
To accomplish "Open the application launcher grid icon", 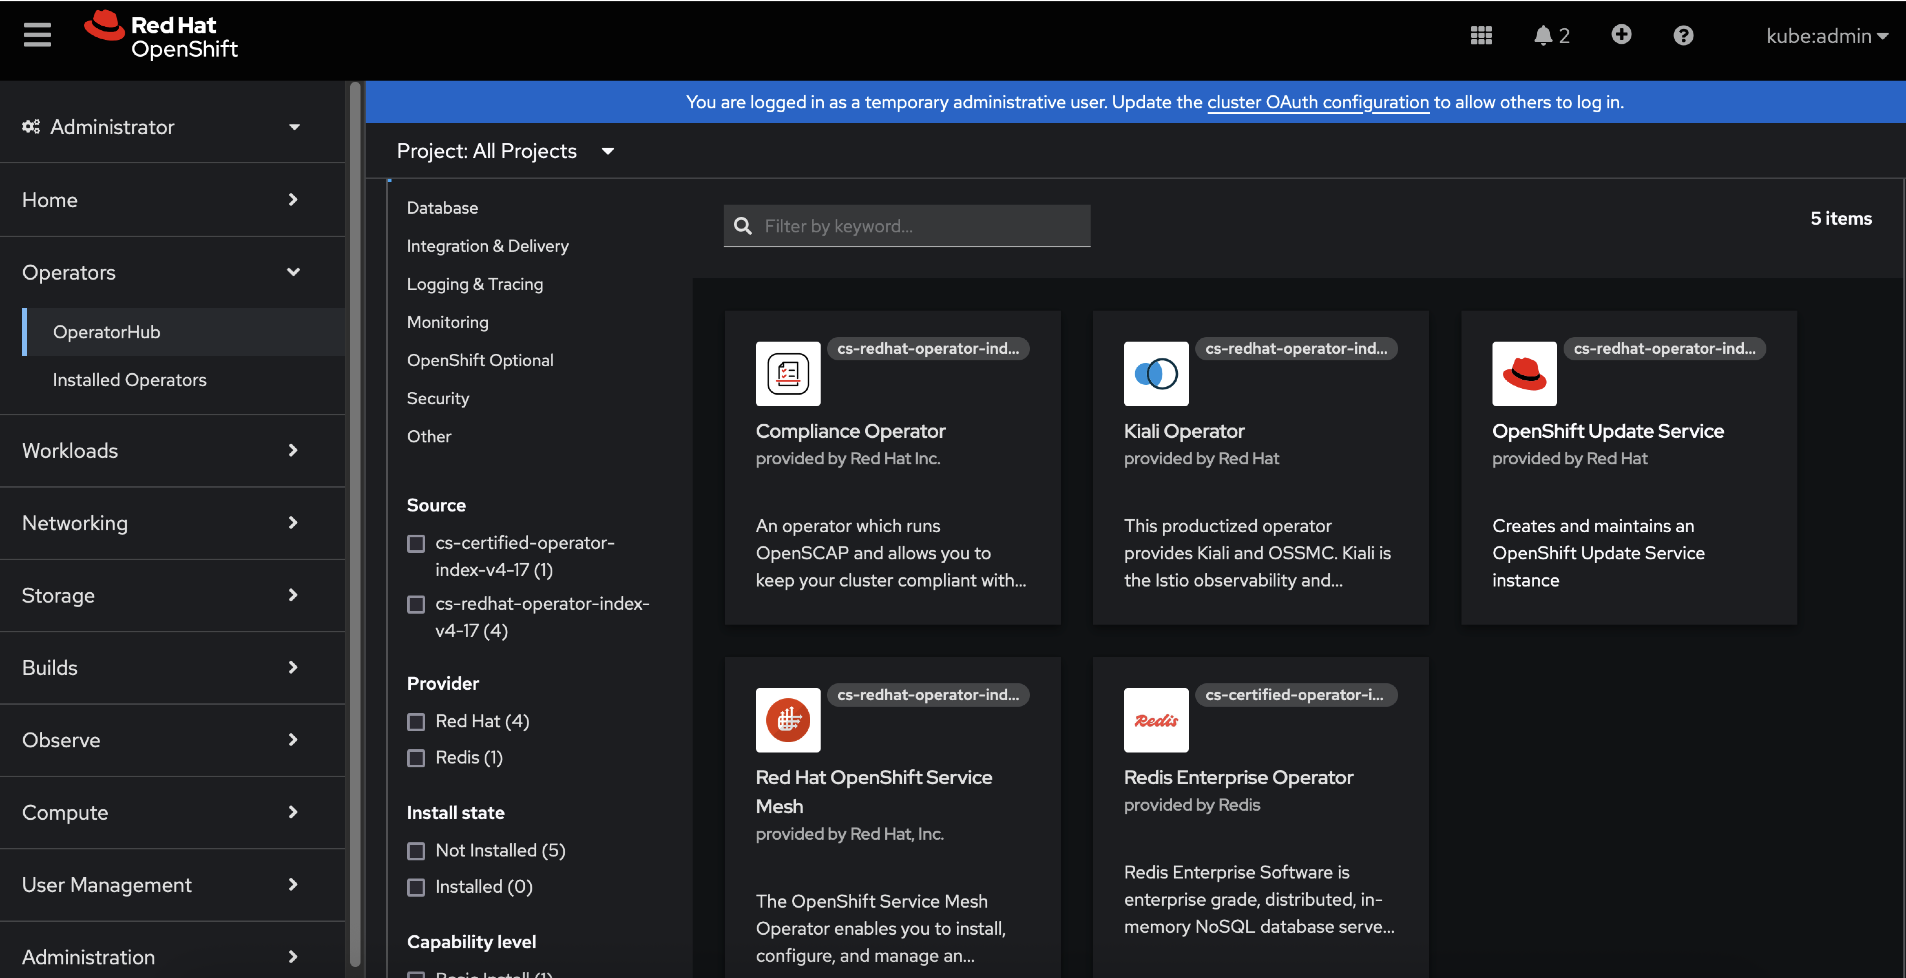I will (1481, 36).
